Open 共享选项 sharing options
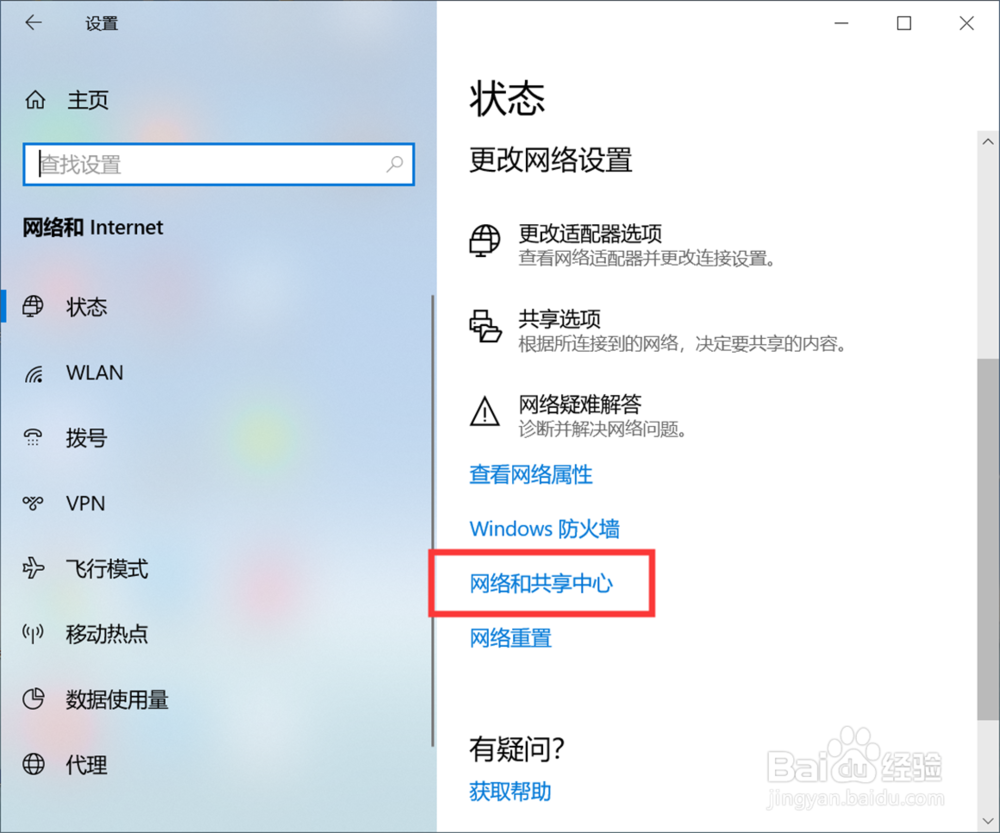 (x=559, y=319)
